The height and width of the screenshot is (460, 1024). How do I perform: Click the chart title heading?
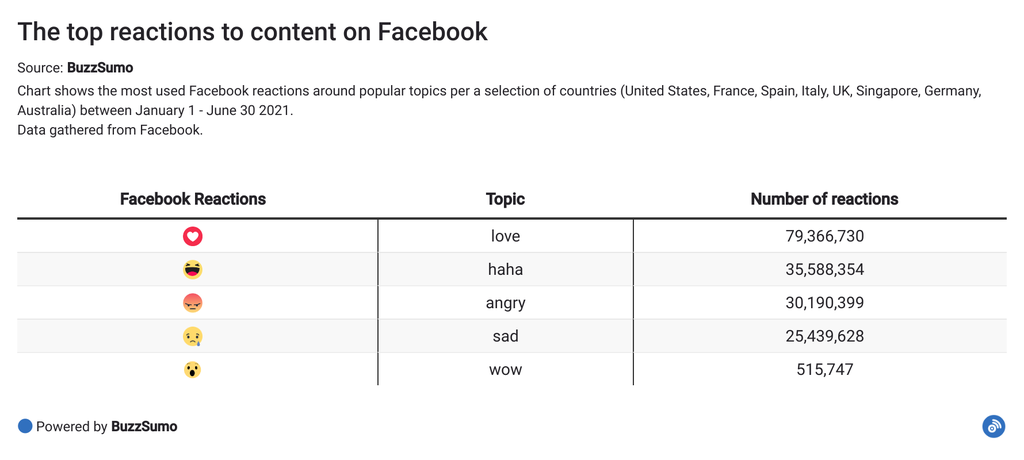point(253,31)
